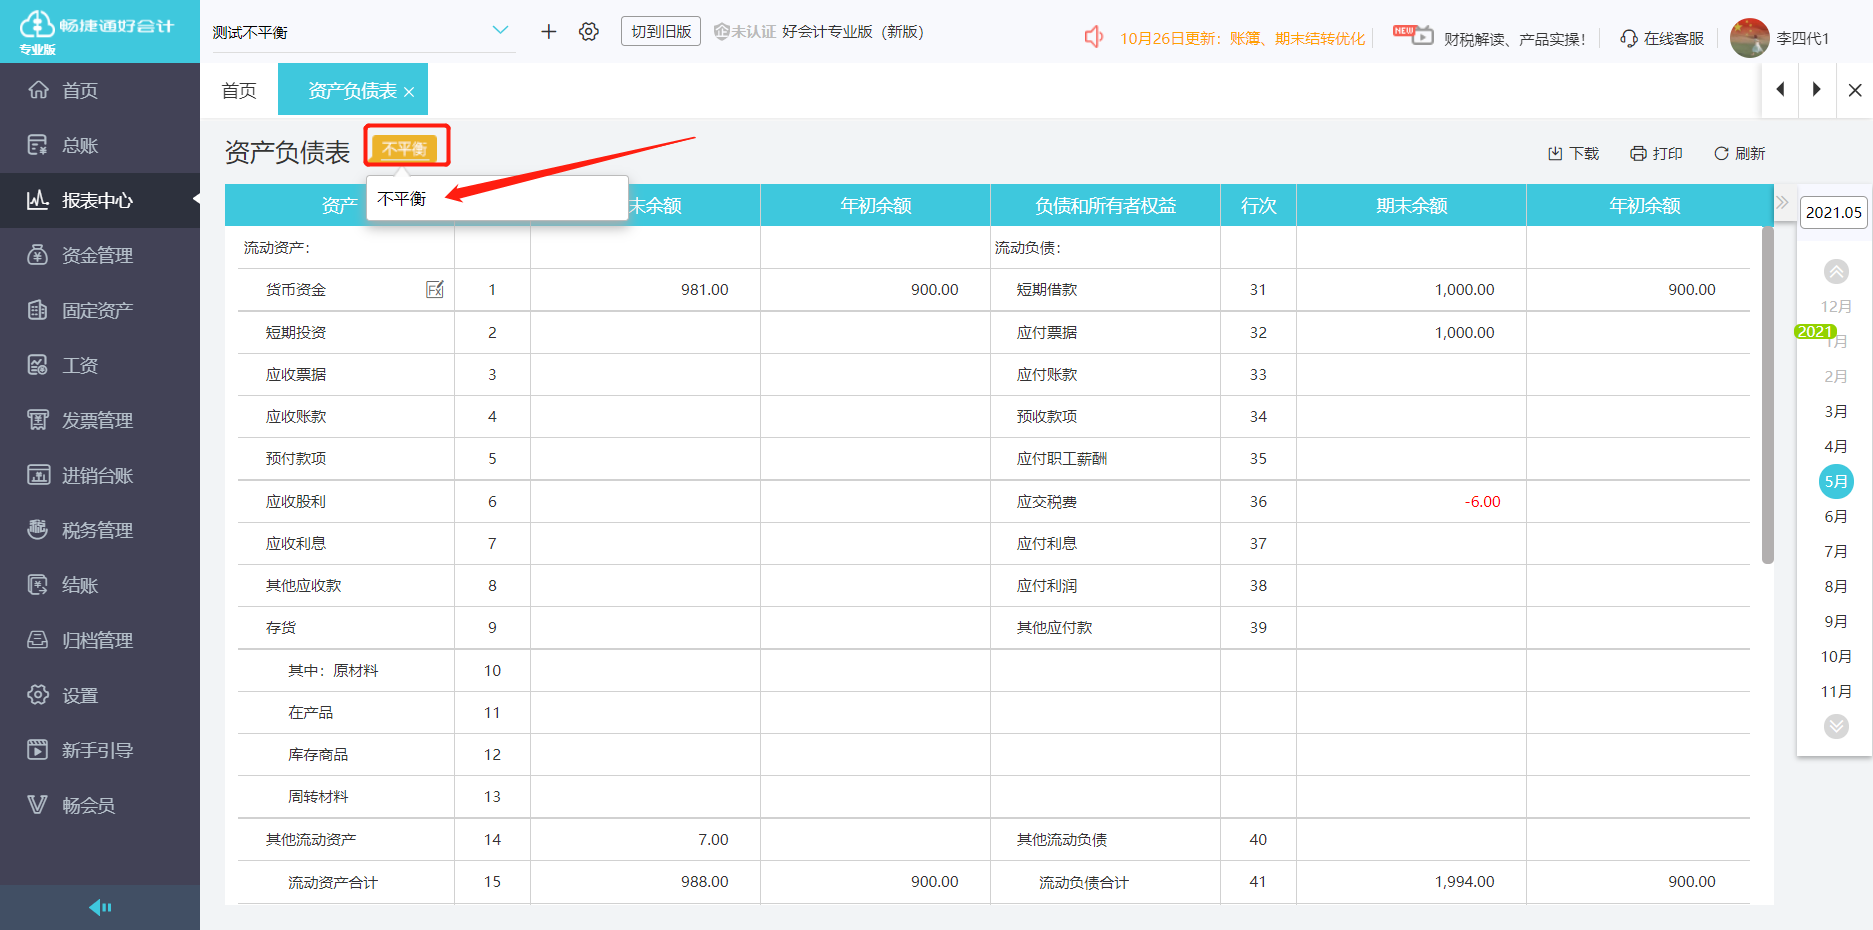Refresh the report with 刷新
1873x930 pixels.
tap(1739, 153)
